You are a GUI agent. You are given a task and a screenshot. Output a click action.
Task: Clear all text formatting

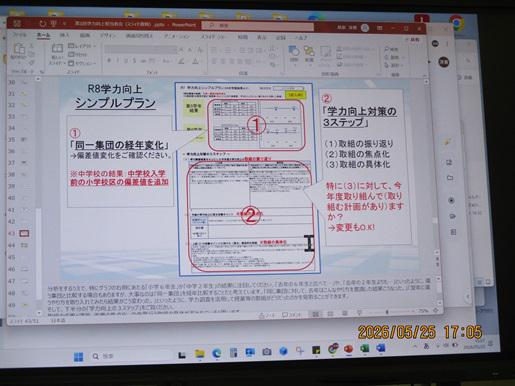click(x=200, y=50)
